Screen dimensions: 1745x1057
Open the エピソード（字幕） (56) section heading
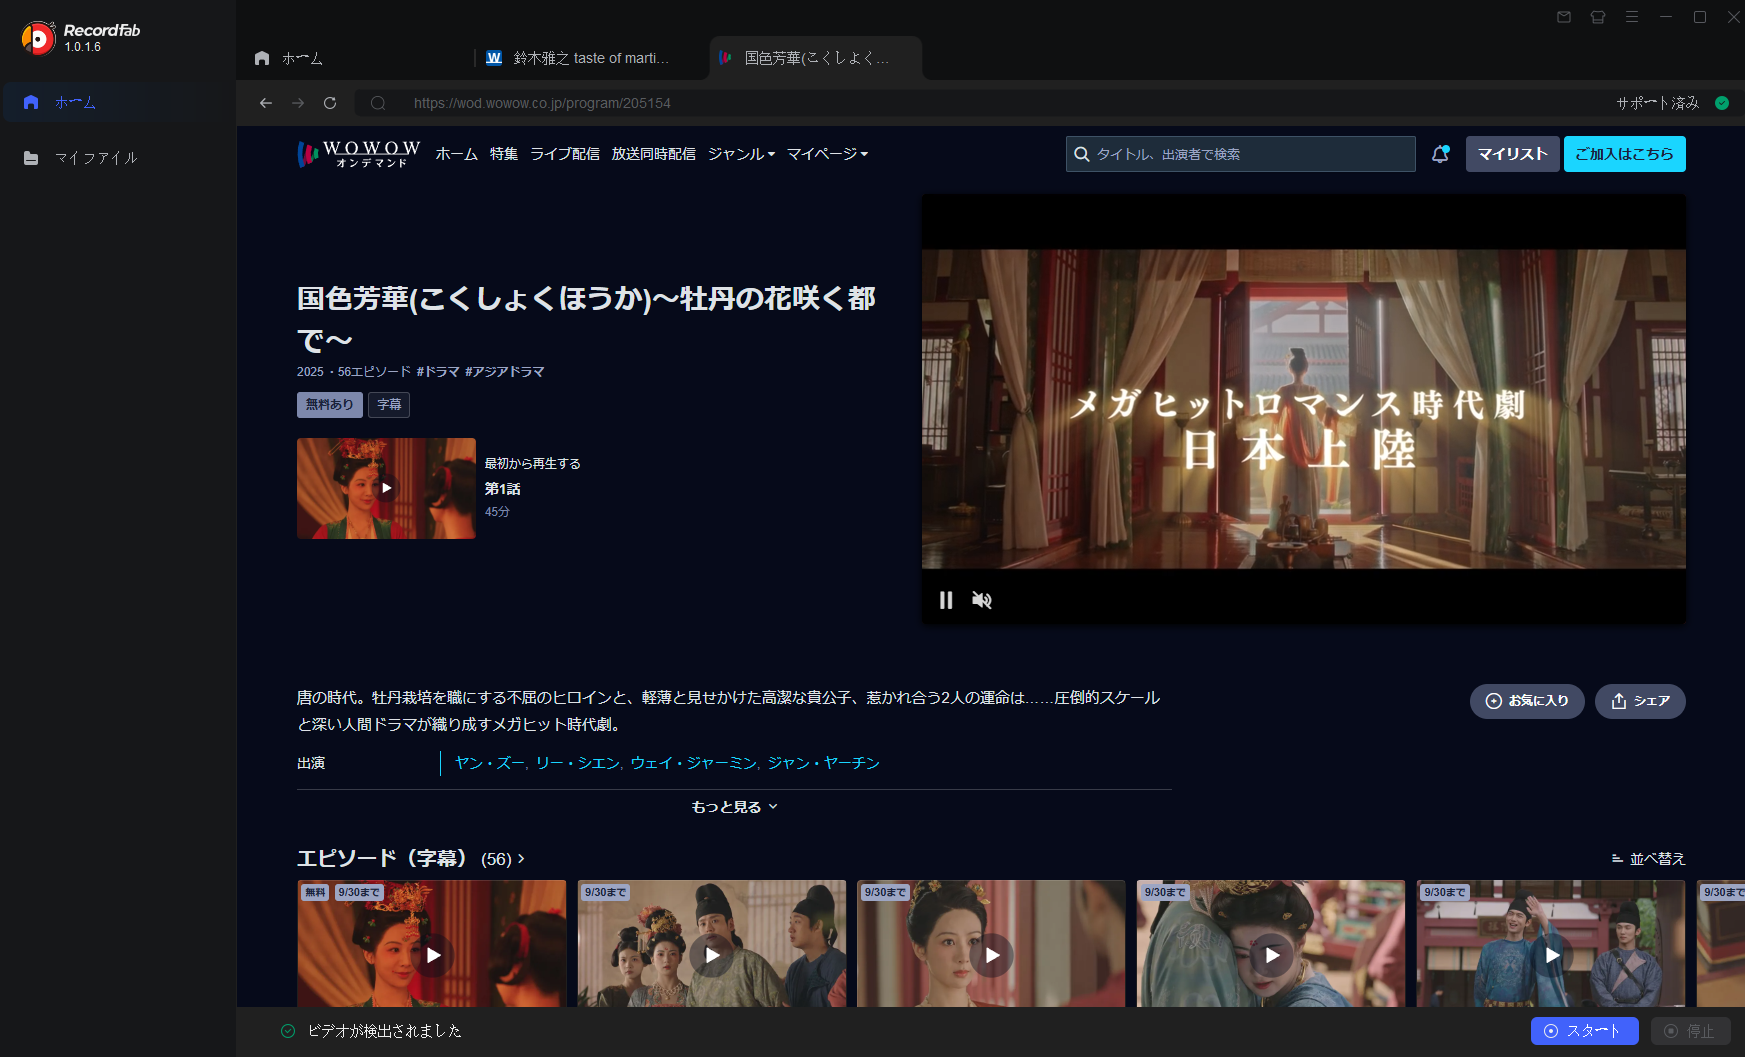[x=411, y=859]
